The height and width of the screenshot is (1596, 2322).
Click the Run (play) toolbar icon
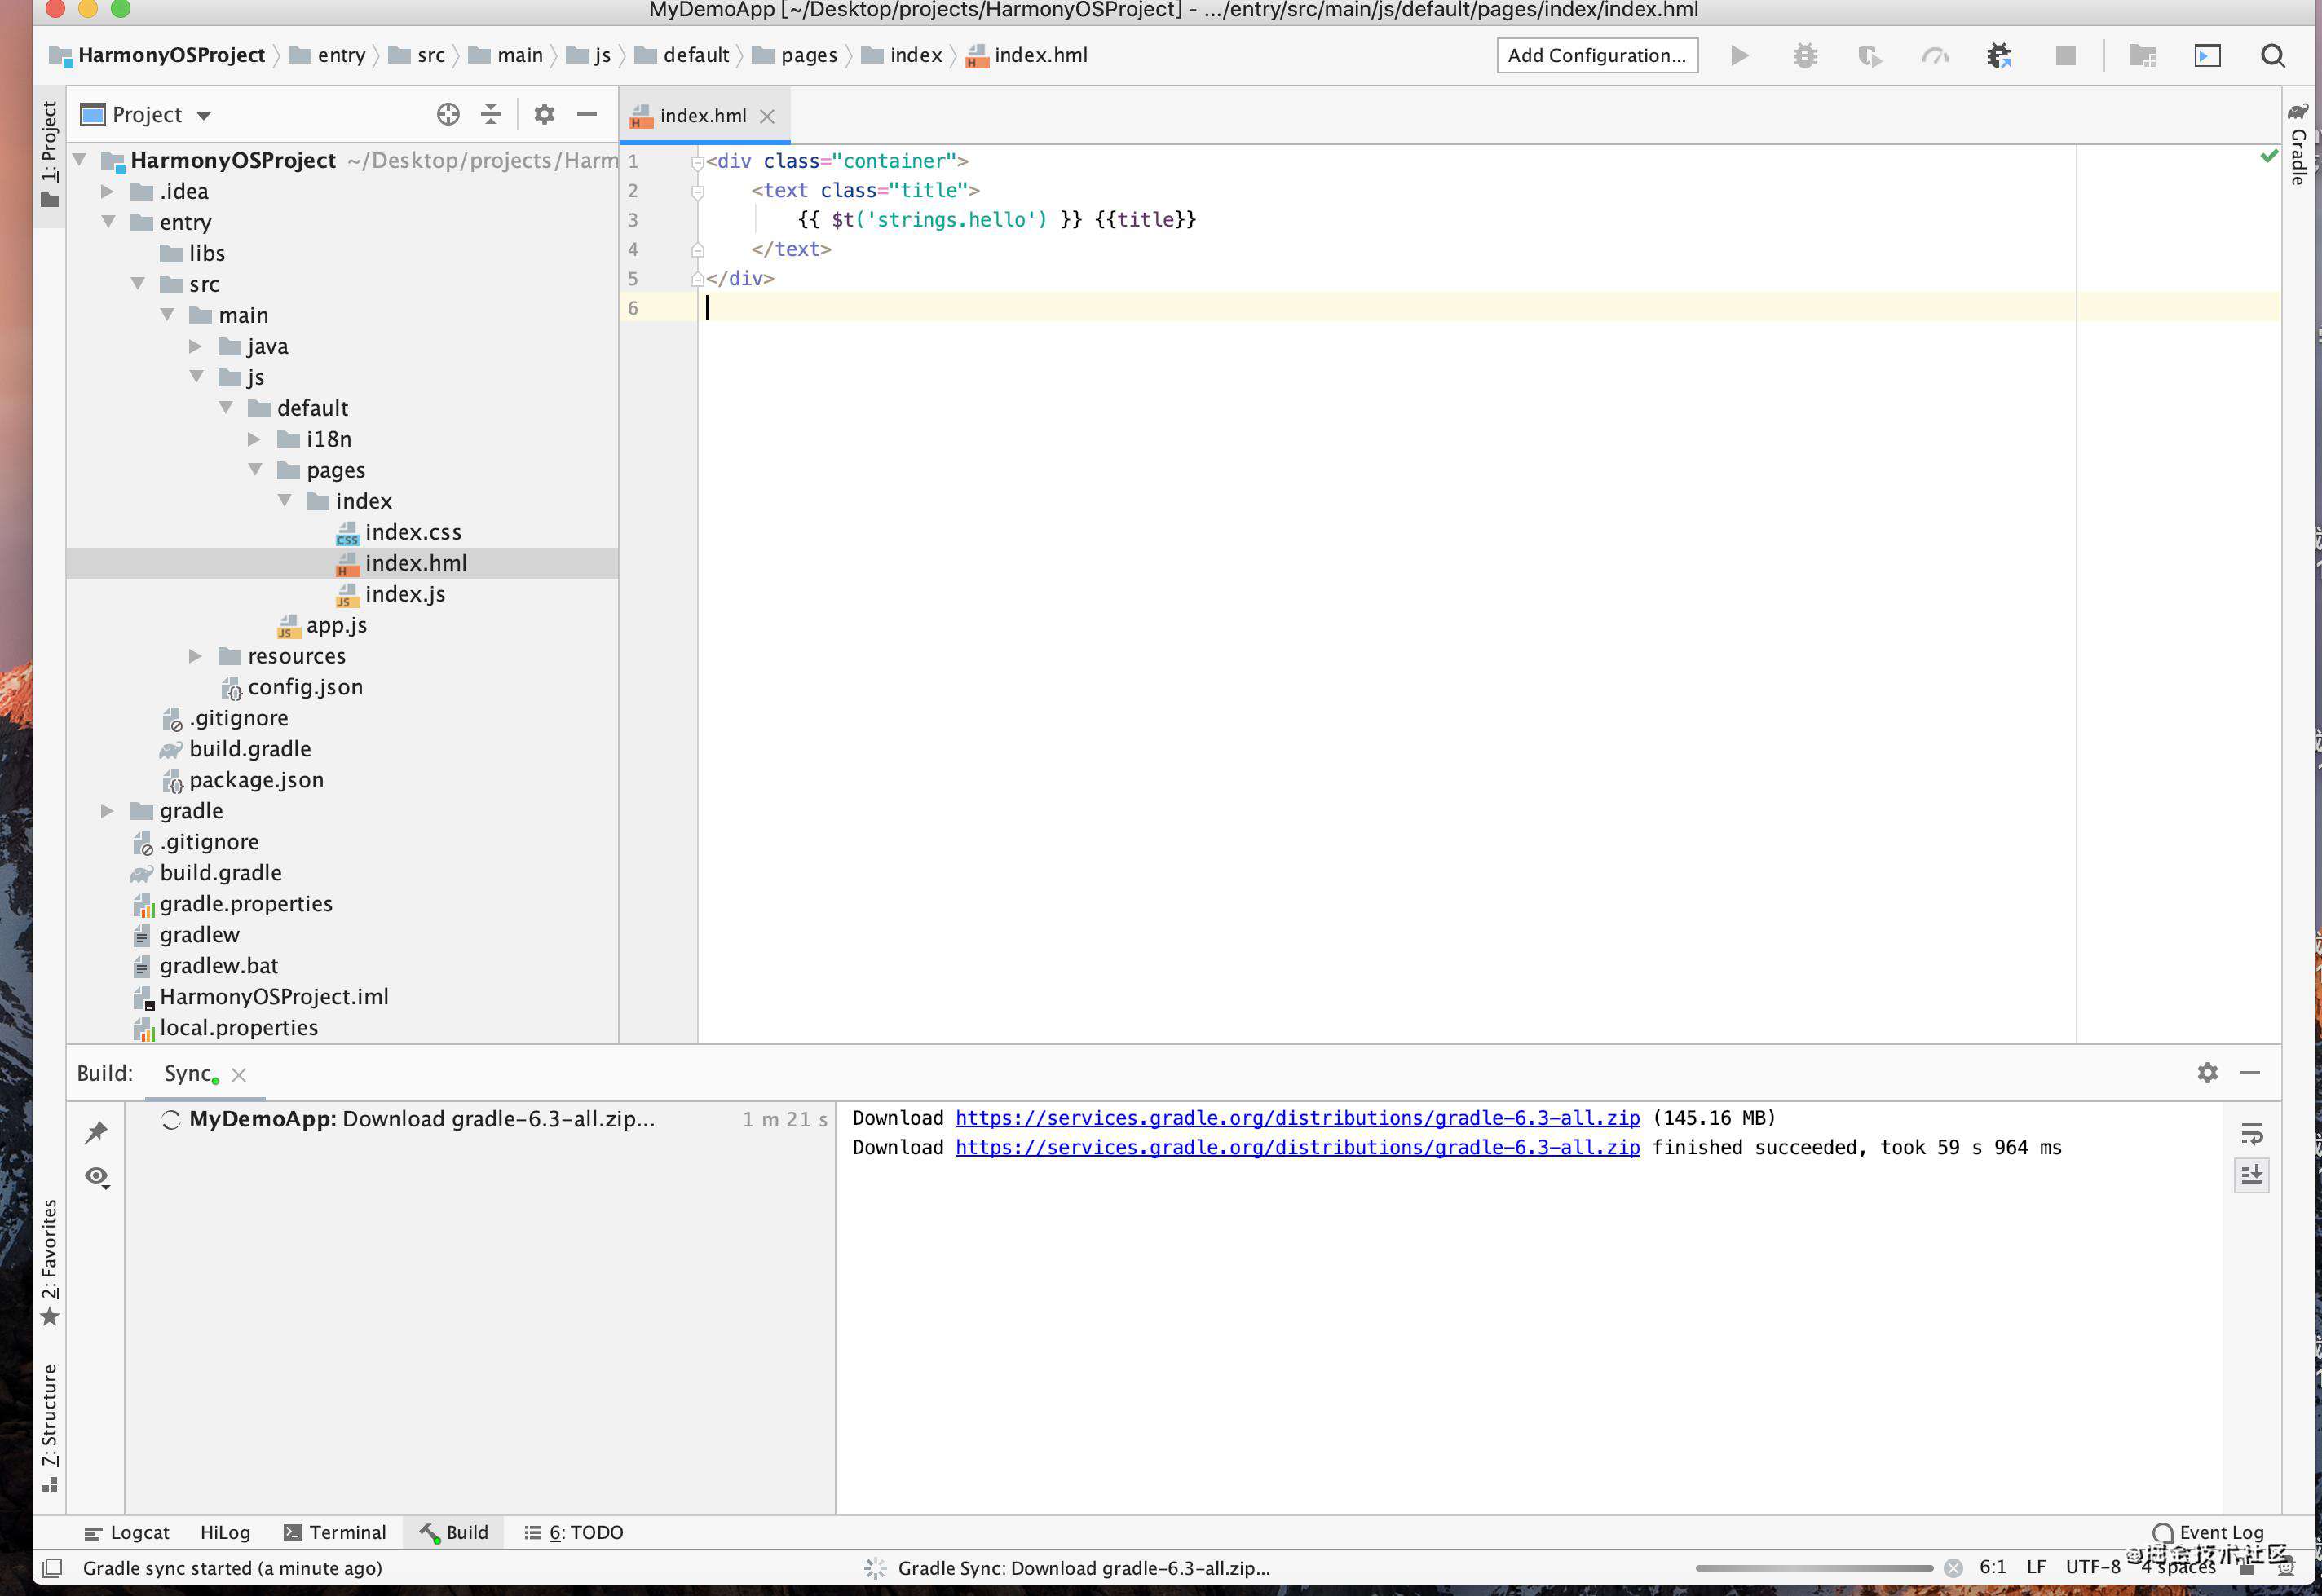(x=1739, y=56)
